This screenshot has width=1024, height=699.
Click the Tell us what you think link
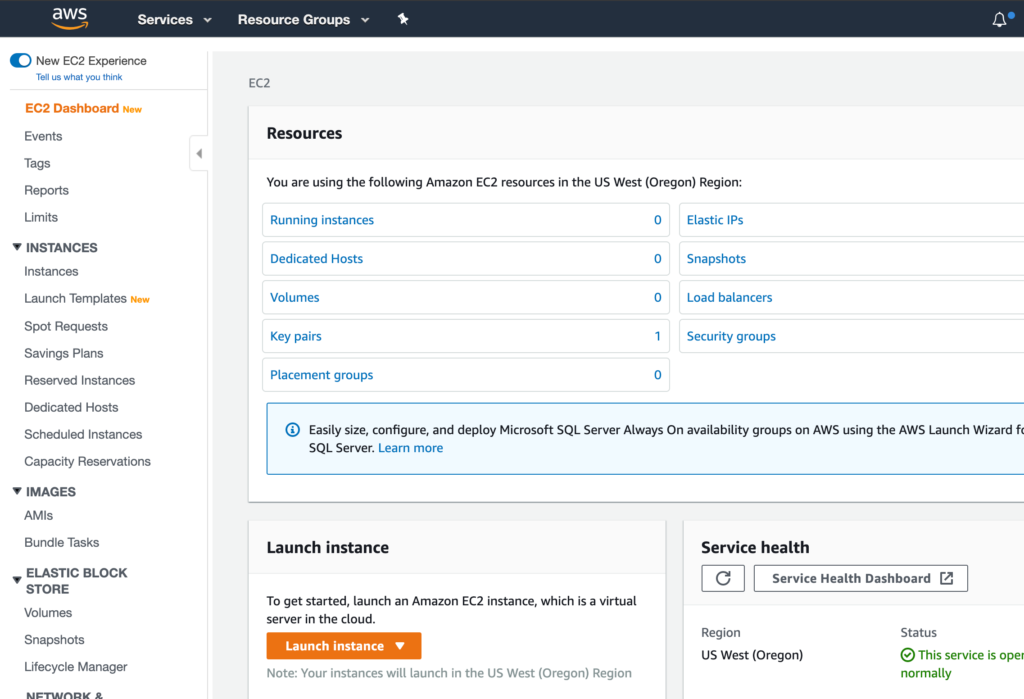79,77
